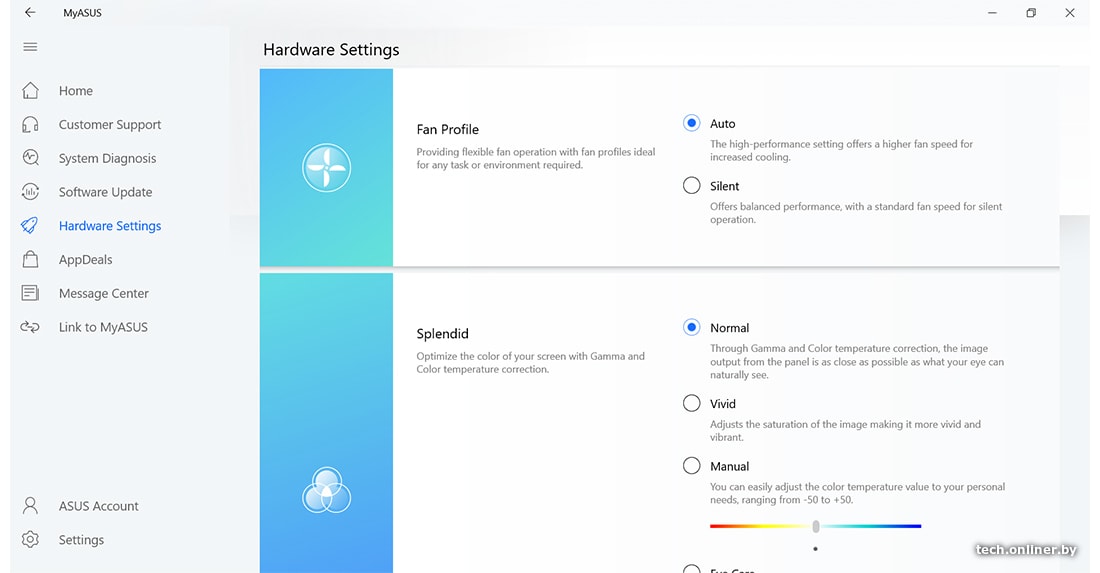This screenshot has height=573, width=1100.
Task: Click the Hardware Settings rocket icon
Action: 30,225
